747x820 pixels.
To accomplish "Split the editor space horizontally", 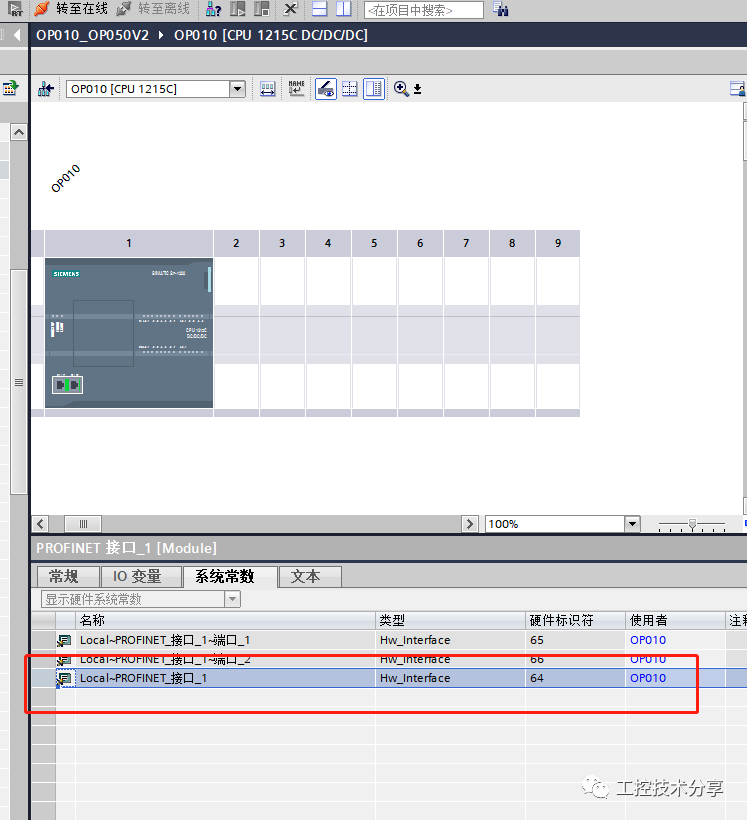I will [320, 9].
